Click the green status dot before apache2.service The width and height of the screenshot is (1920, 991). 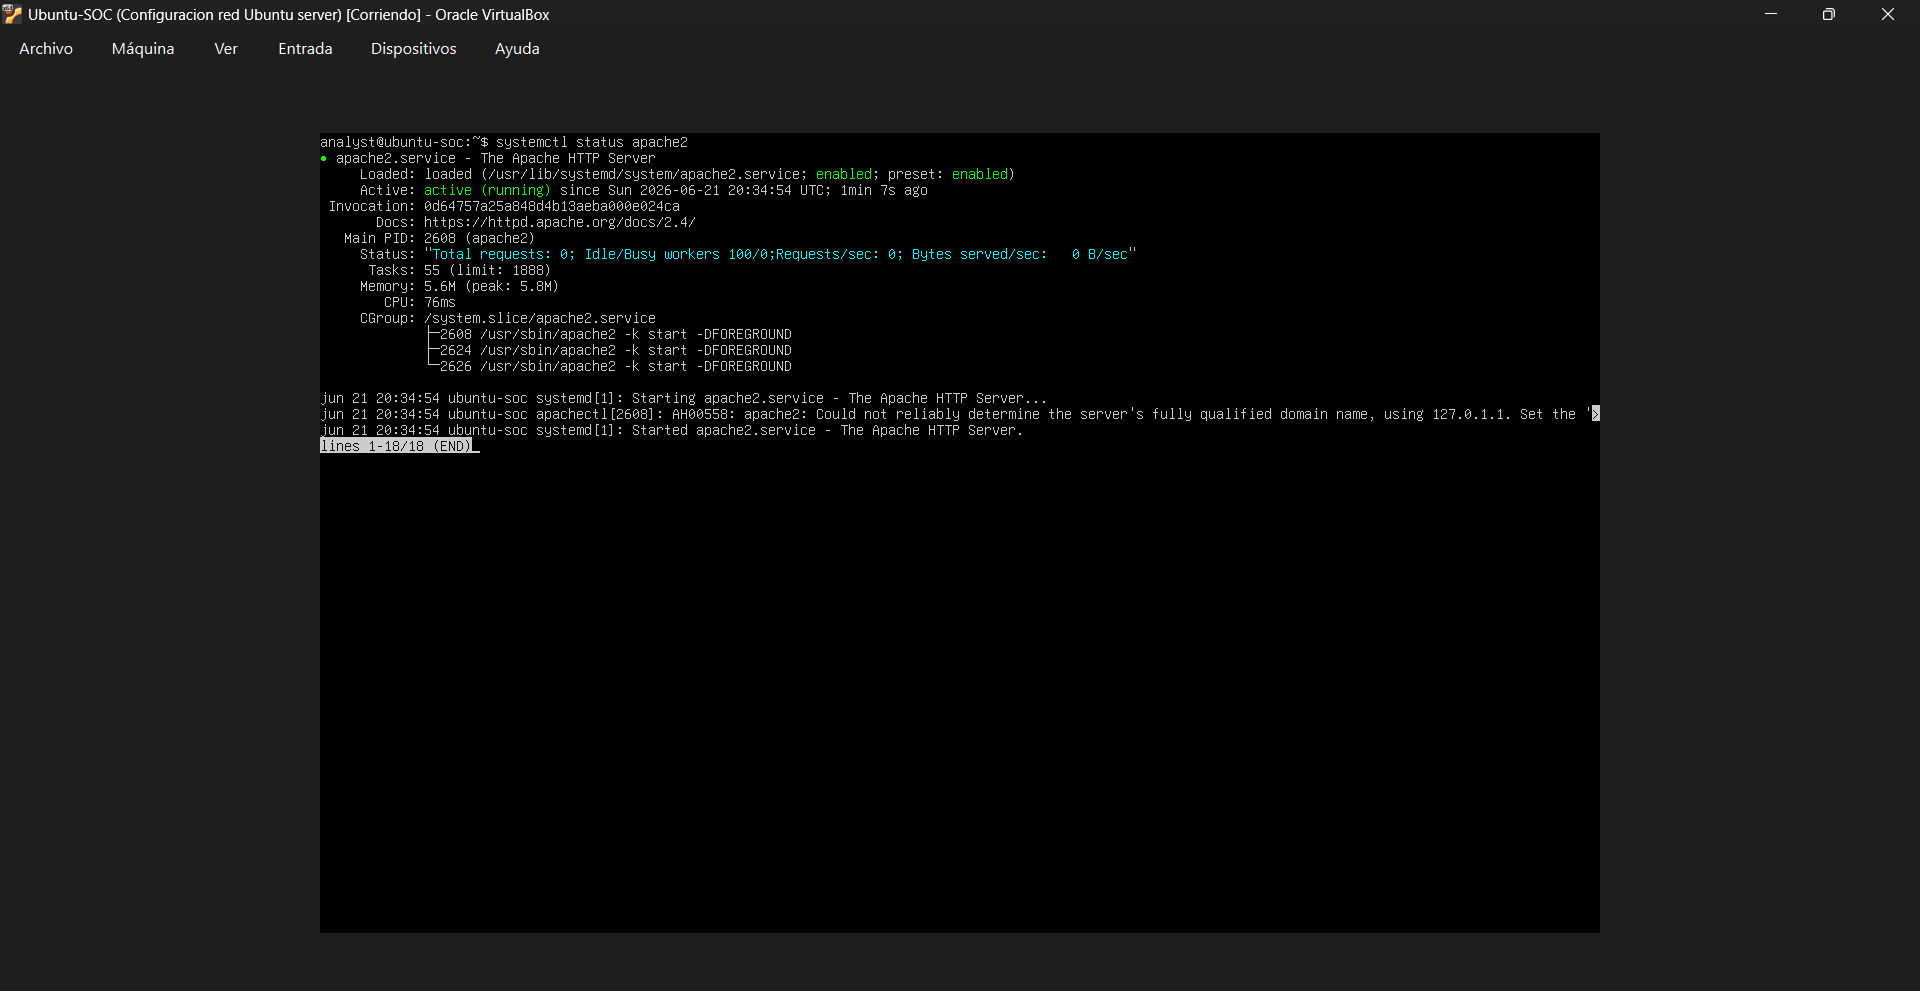tap(324, 158)
